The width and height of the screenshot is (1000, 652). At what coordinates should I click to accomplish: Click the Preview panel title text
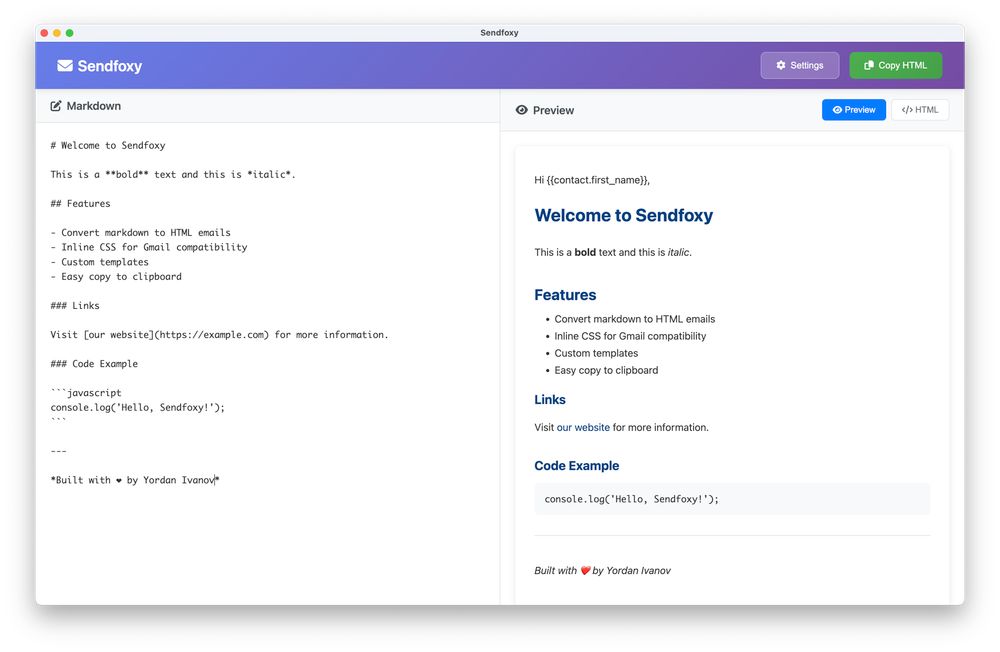pyautogui.click(x=554, y=110)
